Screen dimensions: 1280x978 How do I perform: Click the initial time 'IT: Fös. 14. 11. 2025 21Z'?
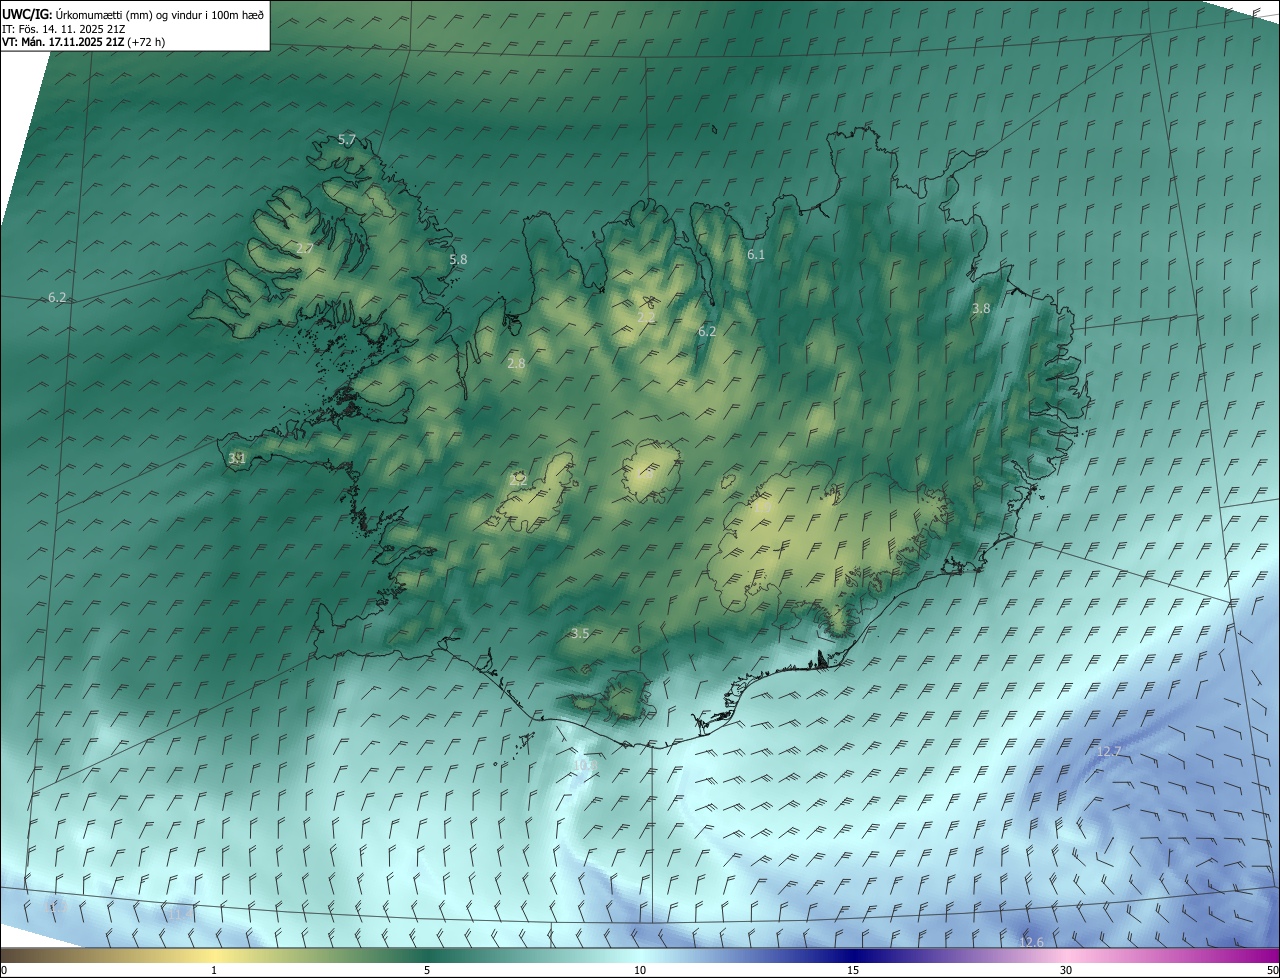tap(64, 28)
